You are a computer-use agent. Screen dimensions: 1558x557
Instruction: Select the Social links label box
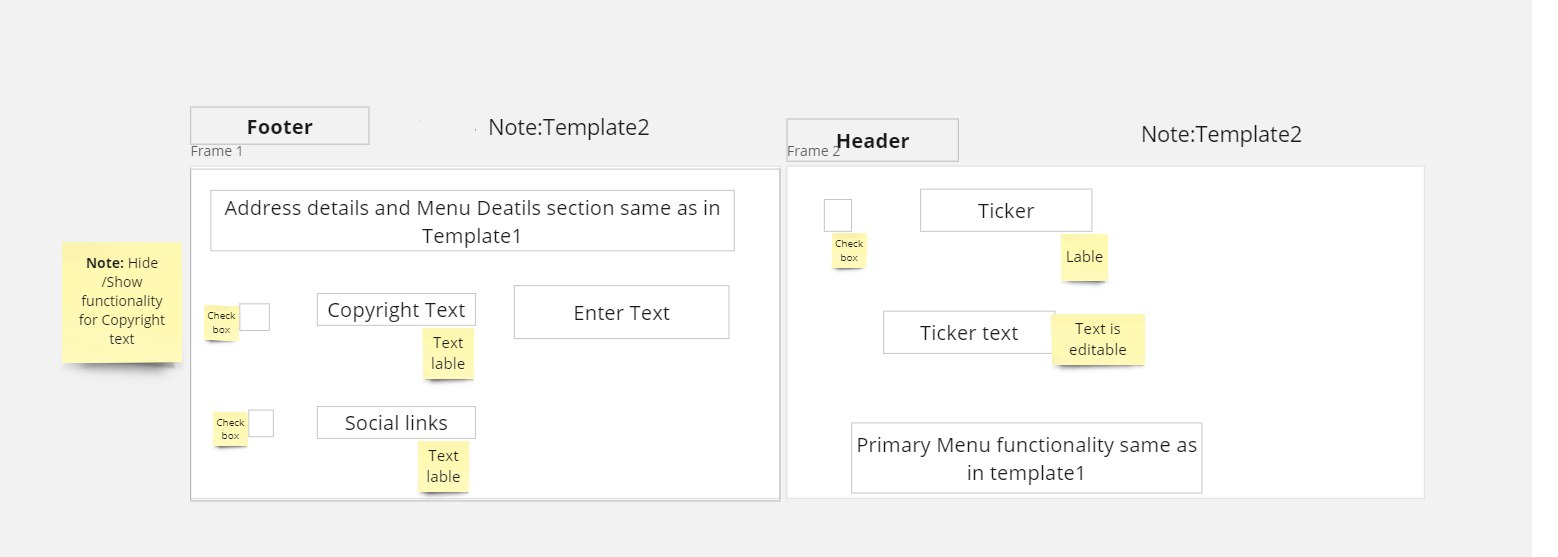pos(396,422)
